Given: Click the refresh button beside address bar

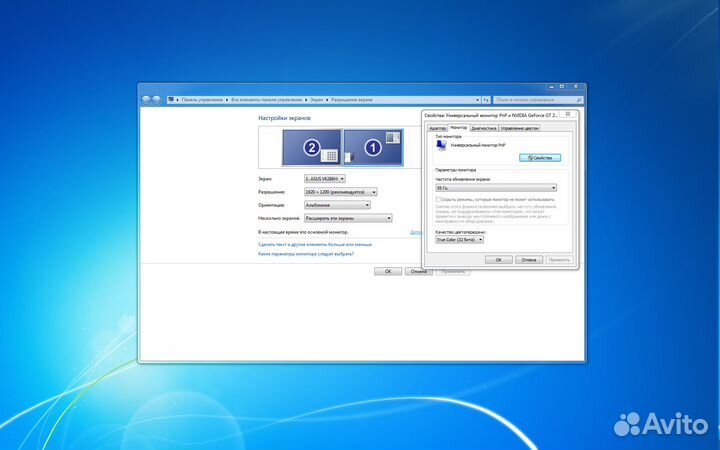Looking at the screenshot, I should coord(487,100).
